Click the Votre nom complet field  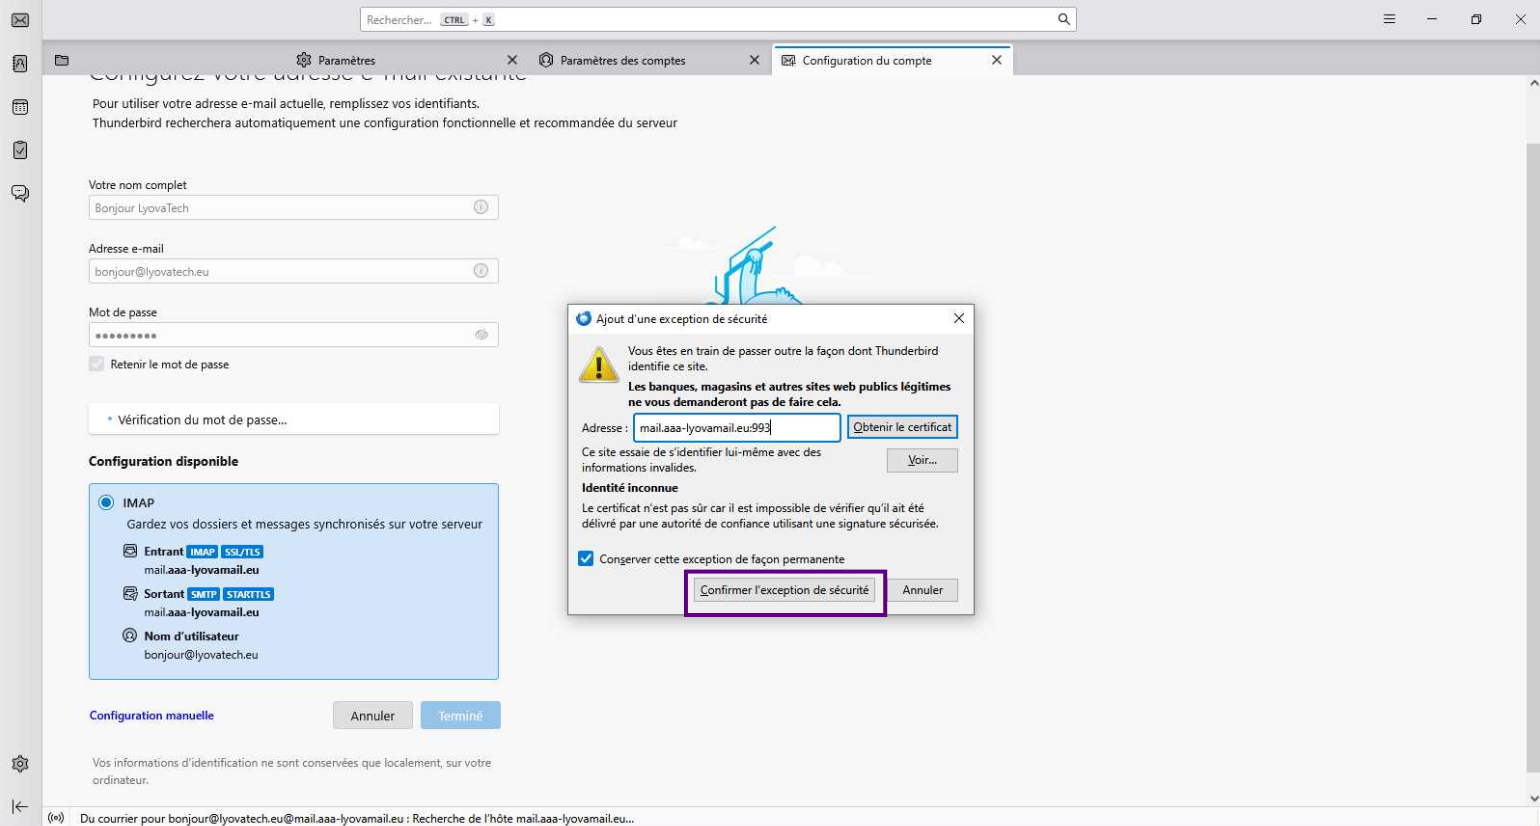pos(294,208)
